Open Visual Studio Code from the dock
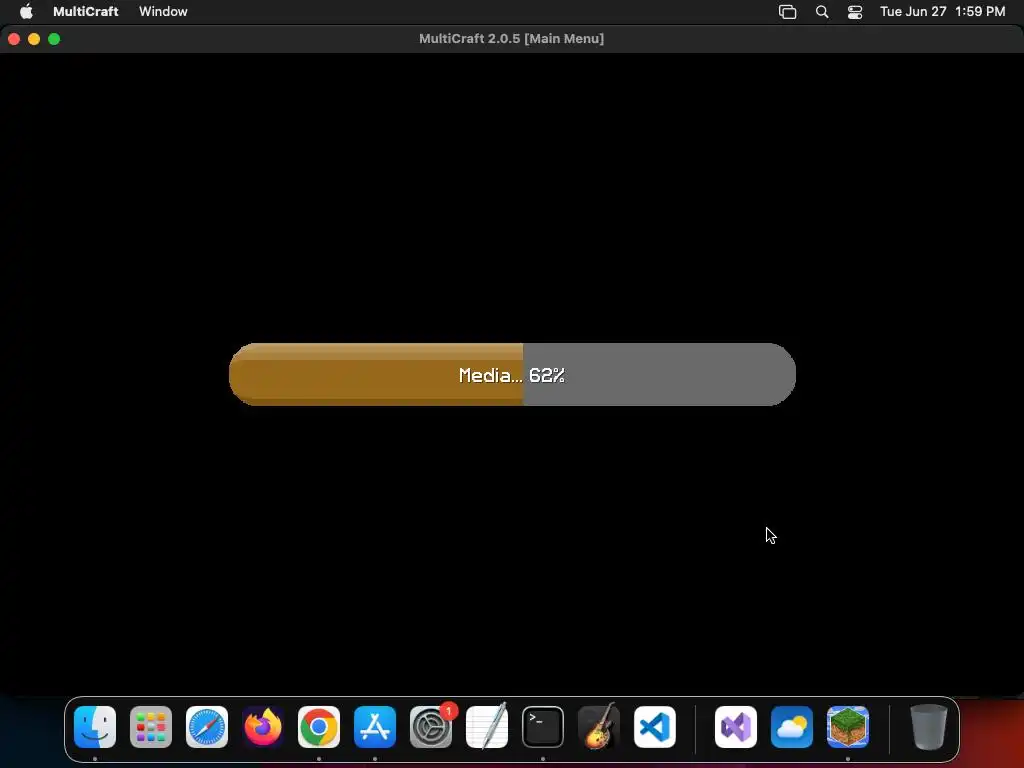The width and height of the screenshot is (1024, 768). (655, 727)
